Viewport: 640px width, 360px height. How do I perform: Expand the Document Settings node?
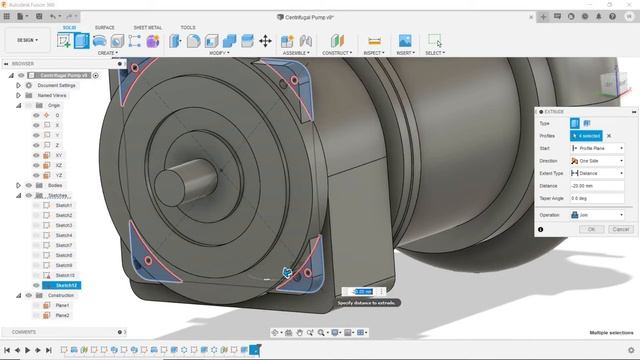point(18,85)
